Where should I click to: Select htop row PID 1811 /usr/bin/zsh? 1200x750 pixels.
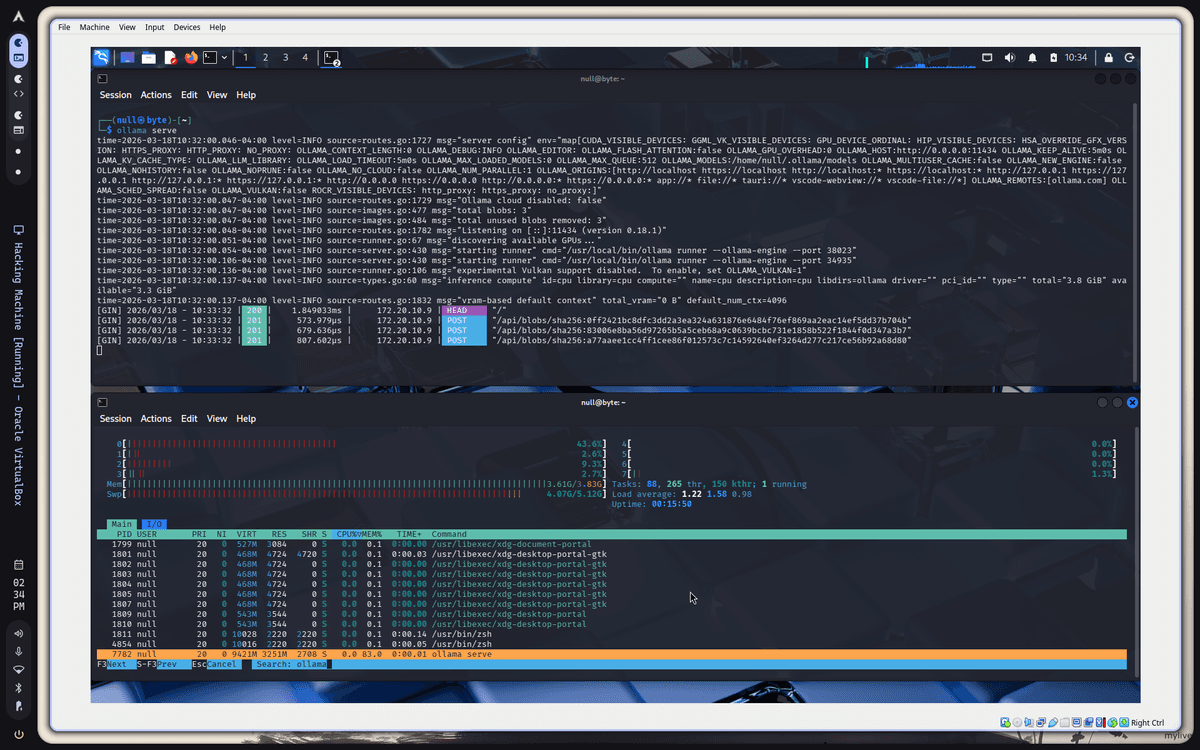612,634
